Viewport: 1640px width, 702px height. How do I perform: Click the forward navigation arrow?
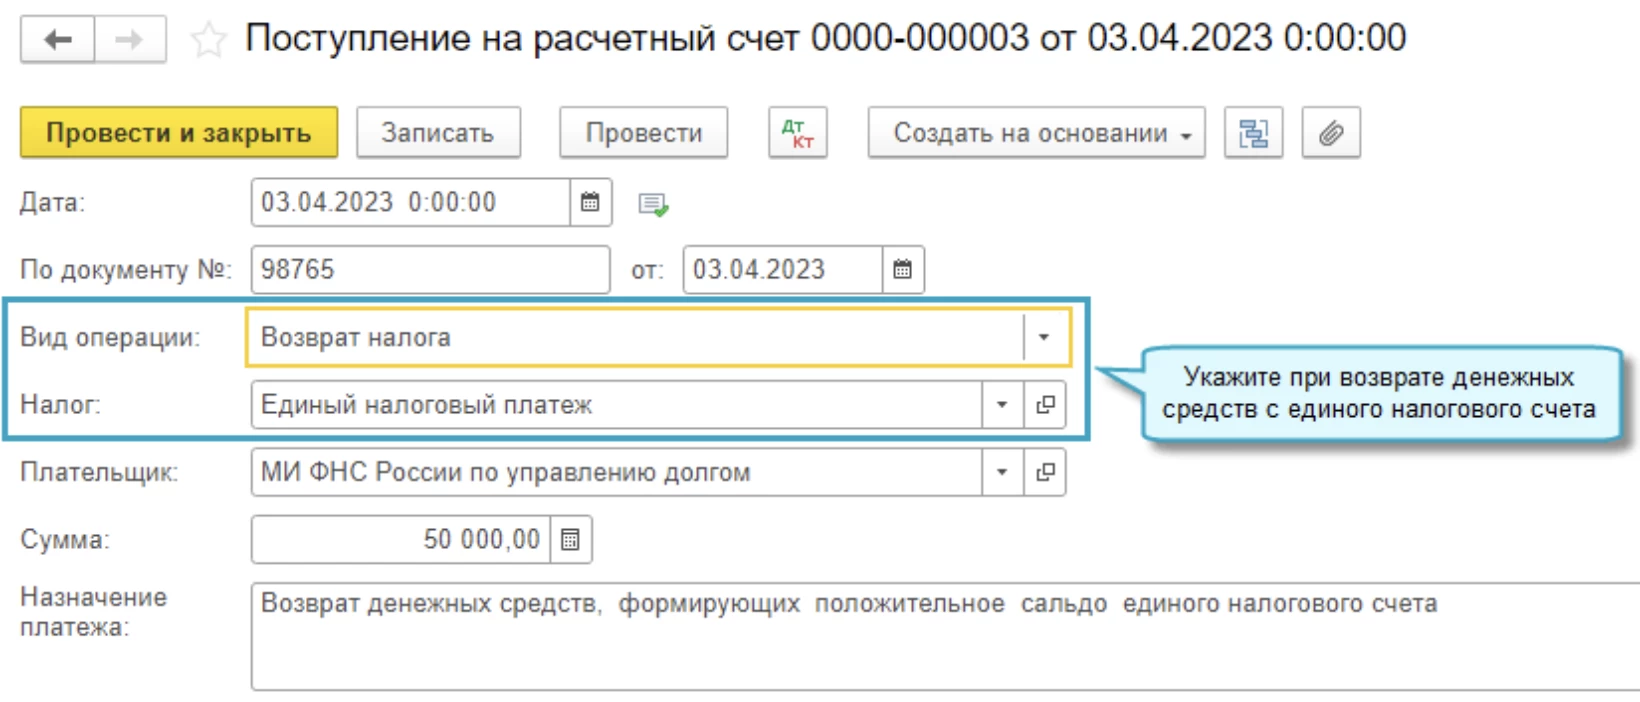130,40
